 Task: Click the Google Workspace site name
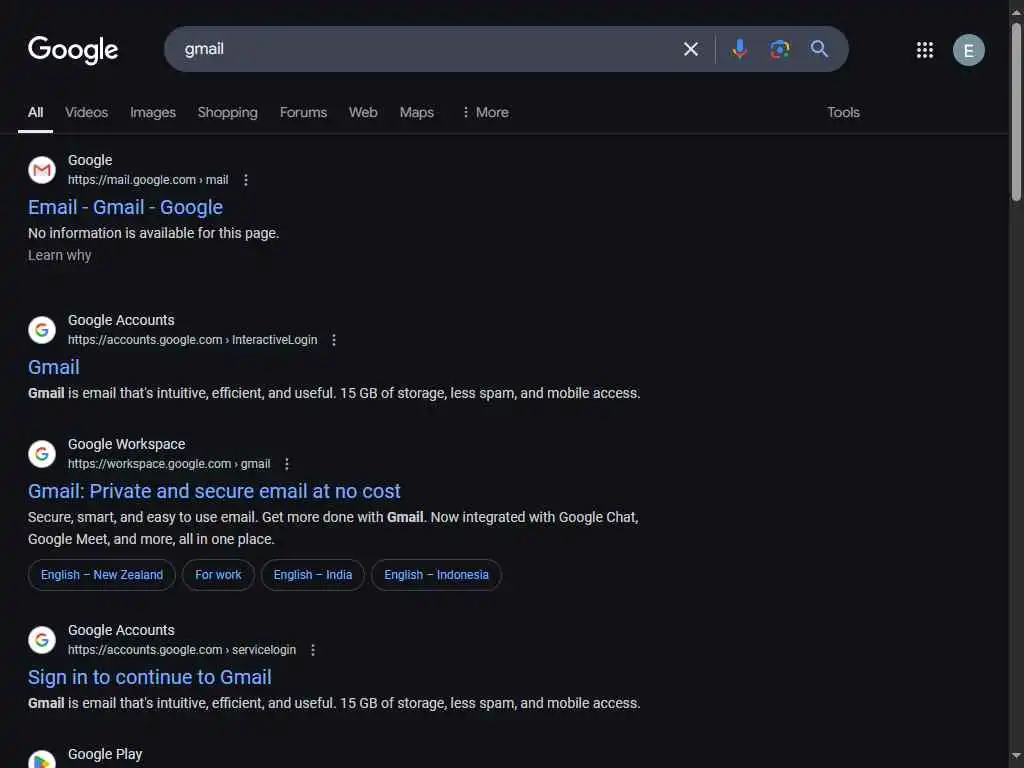pyautogui.click(x=127, y=444)
